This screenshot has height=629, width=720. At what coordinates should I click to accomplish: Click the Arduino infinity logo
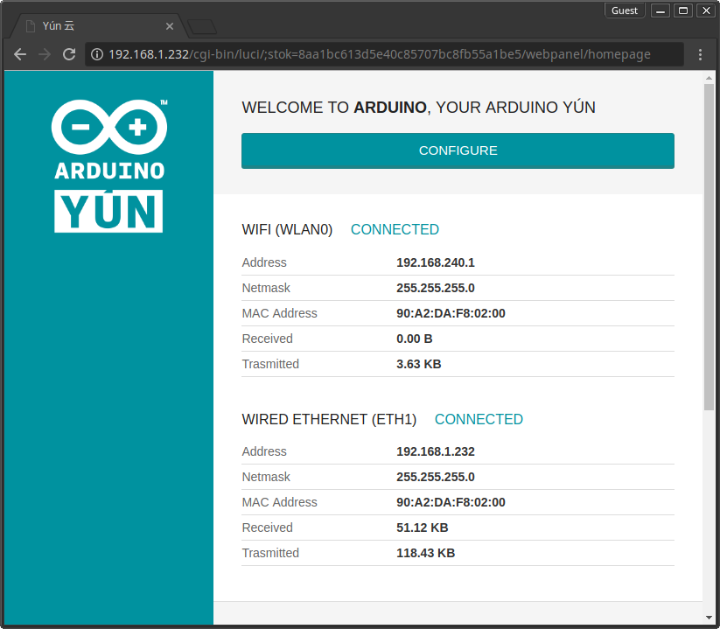pos(109,128)
